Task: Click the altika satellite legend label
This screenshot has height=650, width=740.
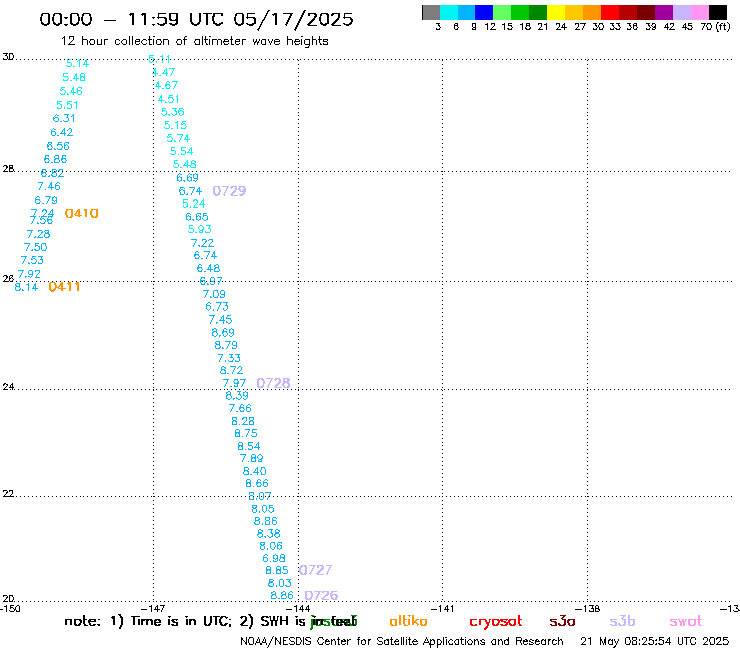Action: click(x=408, y=621)
